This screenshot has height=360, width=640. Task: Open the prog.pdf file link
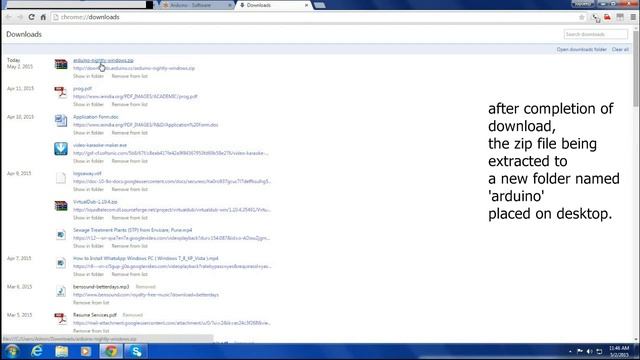(x=82, y=89)
